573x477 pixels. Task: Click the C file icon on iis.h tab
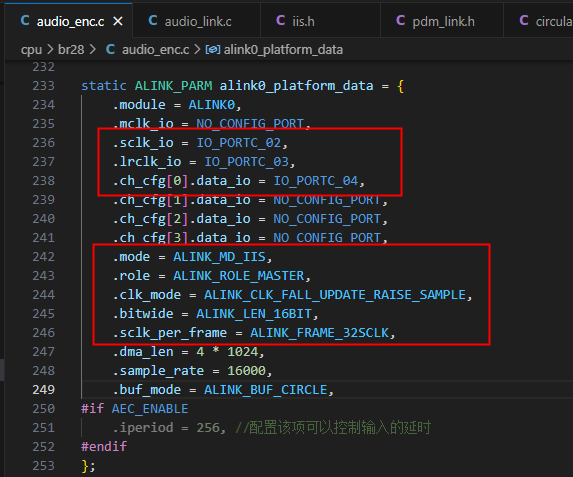pyautogui.click(x=280, y=21)
